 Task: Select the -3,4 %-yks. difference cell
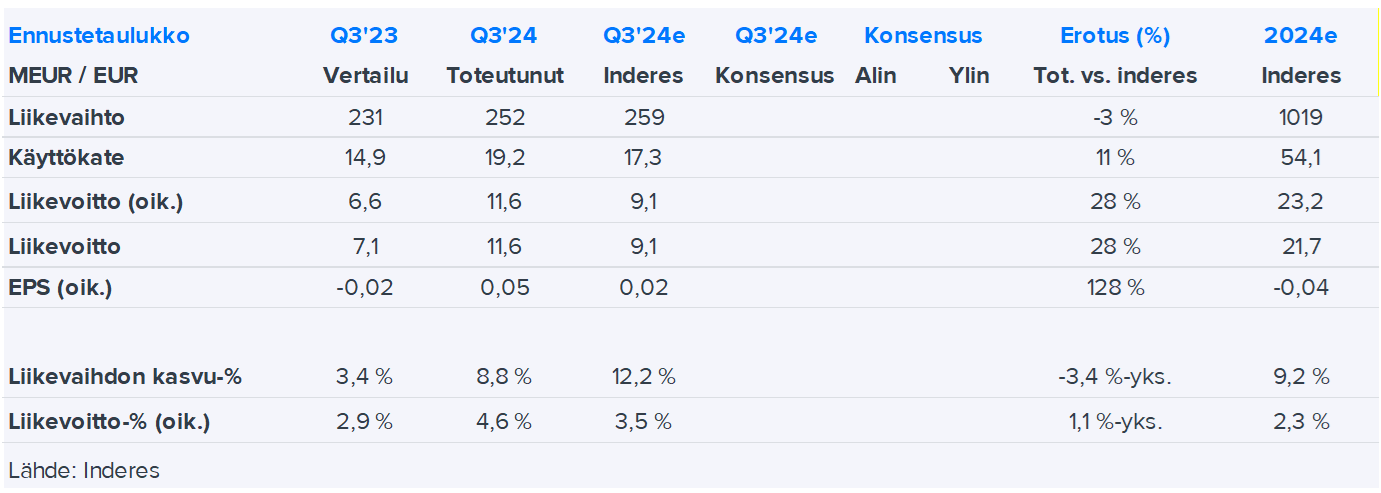1115,377
